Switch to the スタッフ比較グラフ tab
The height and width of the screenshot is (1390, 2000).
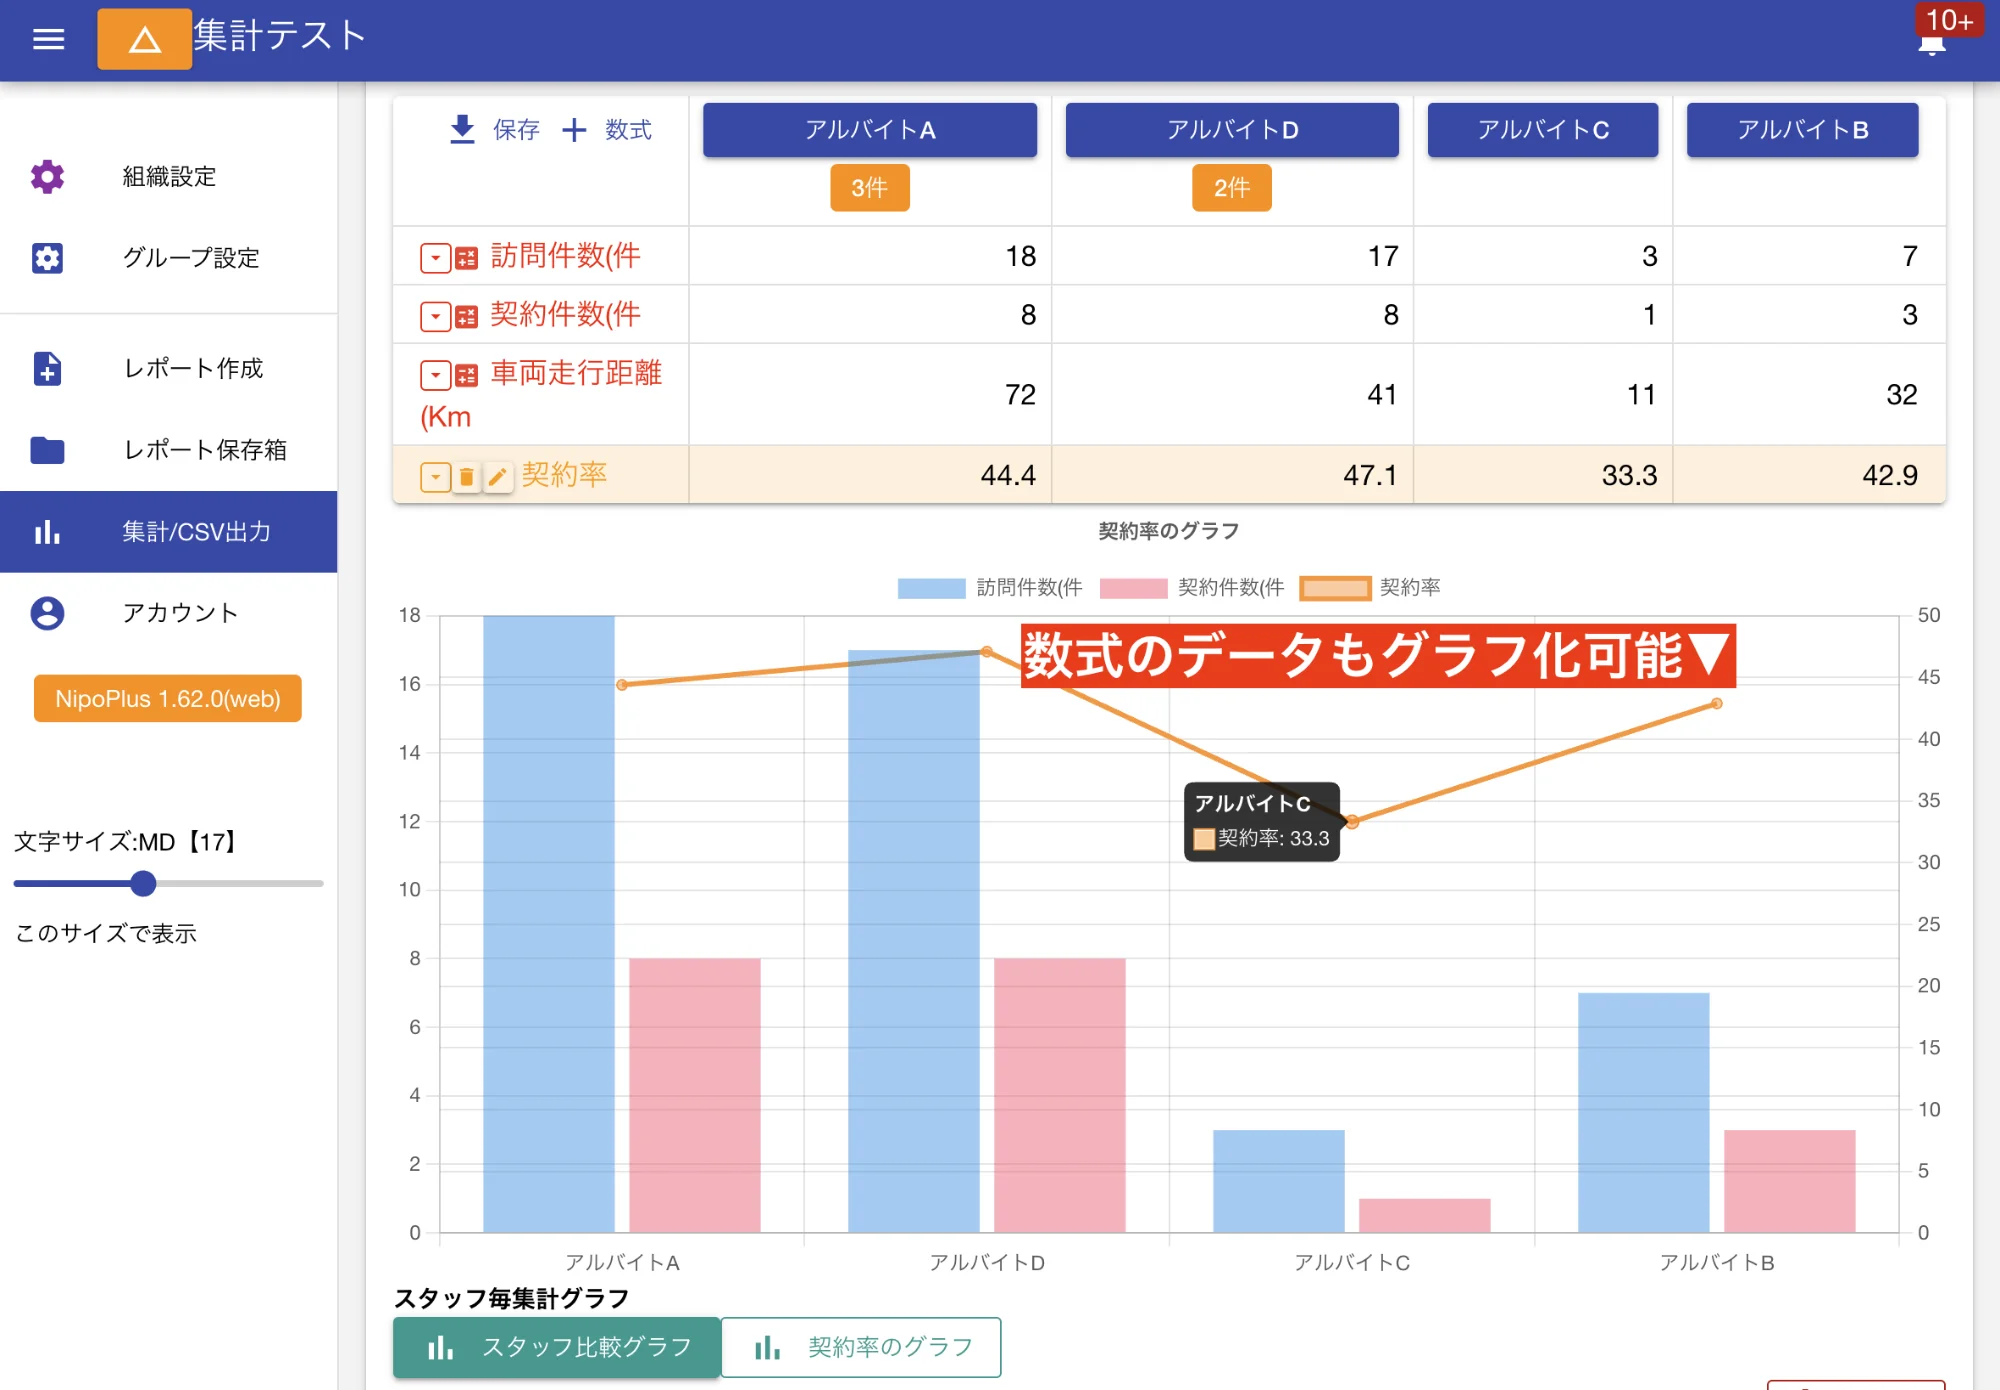pos(556,1347)
